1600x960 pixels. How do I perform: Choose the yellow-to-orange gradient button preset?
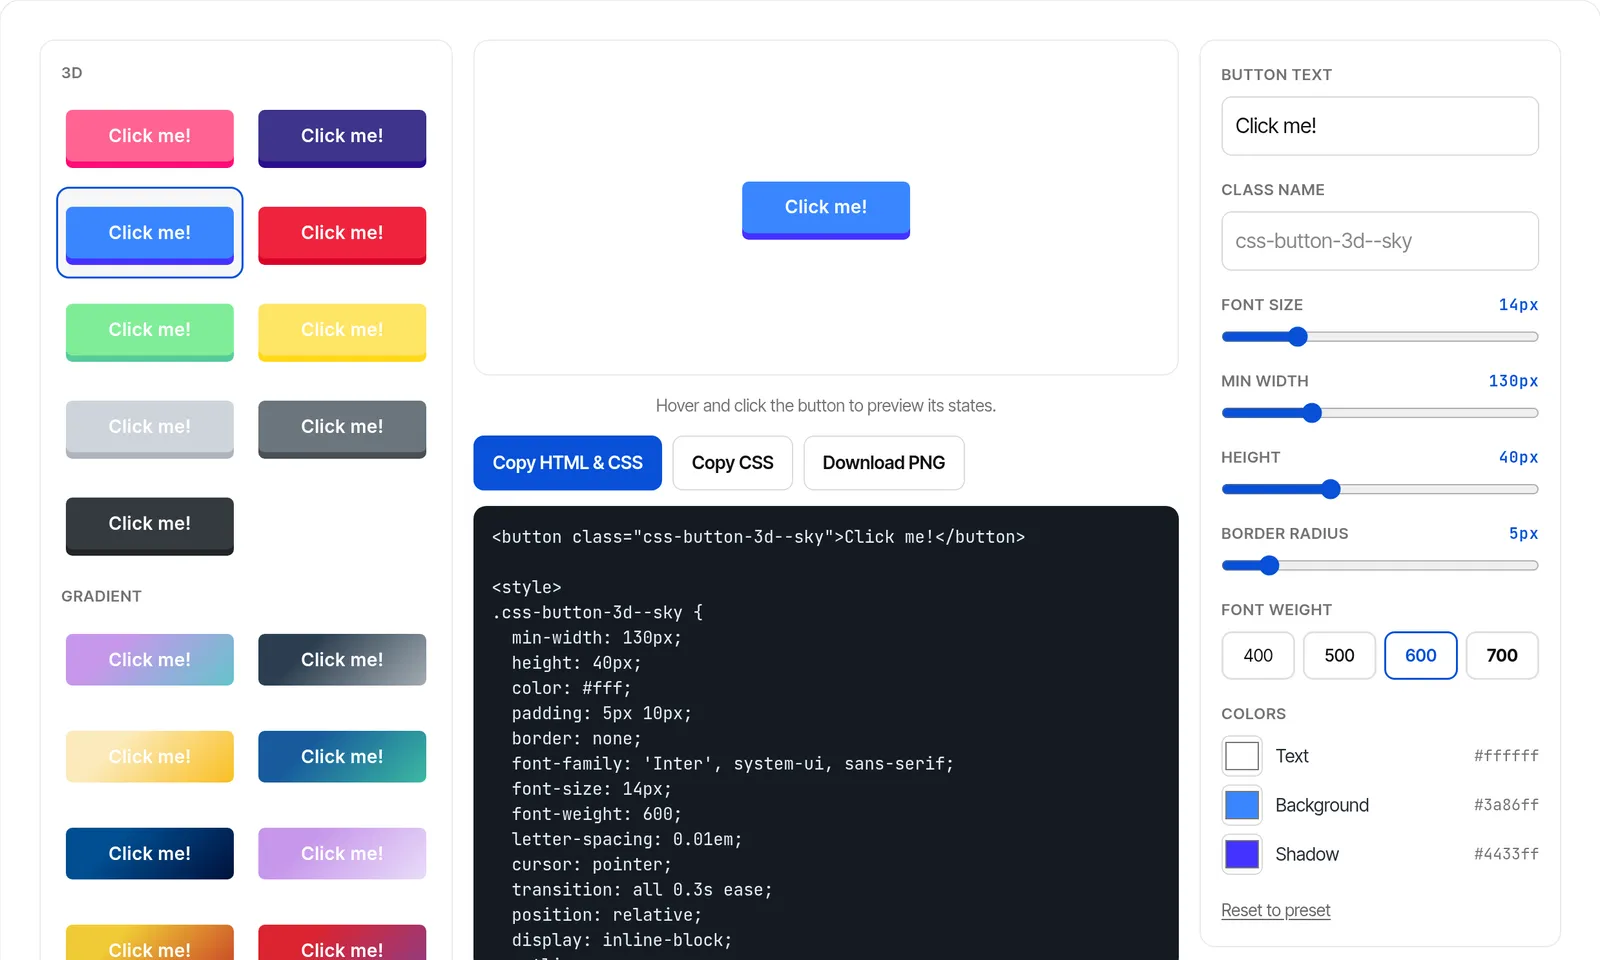[x=150, y=943]
